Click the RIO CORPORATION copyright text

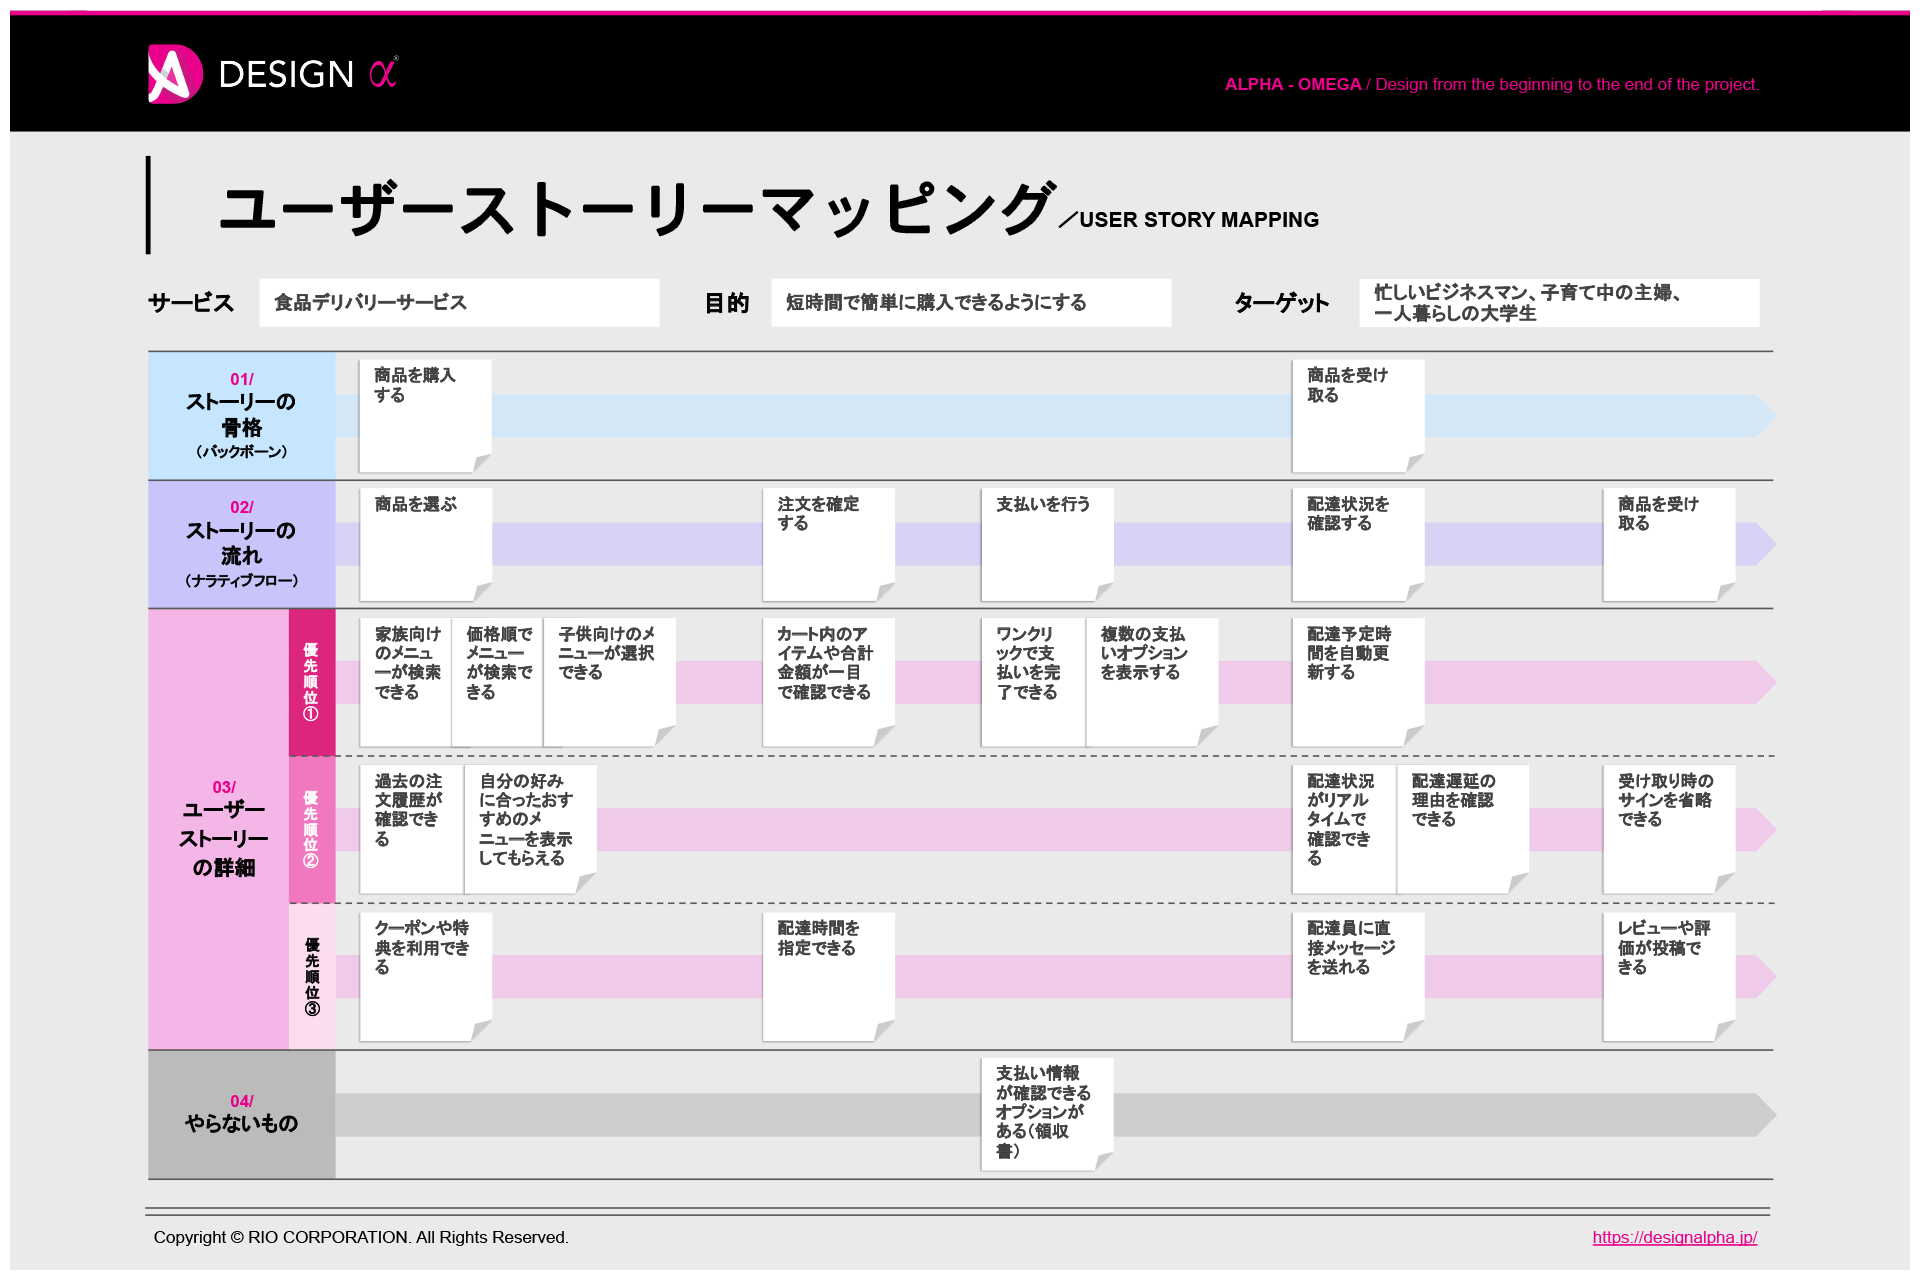(361, 1237)
